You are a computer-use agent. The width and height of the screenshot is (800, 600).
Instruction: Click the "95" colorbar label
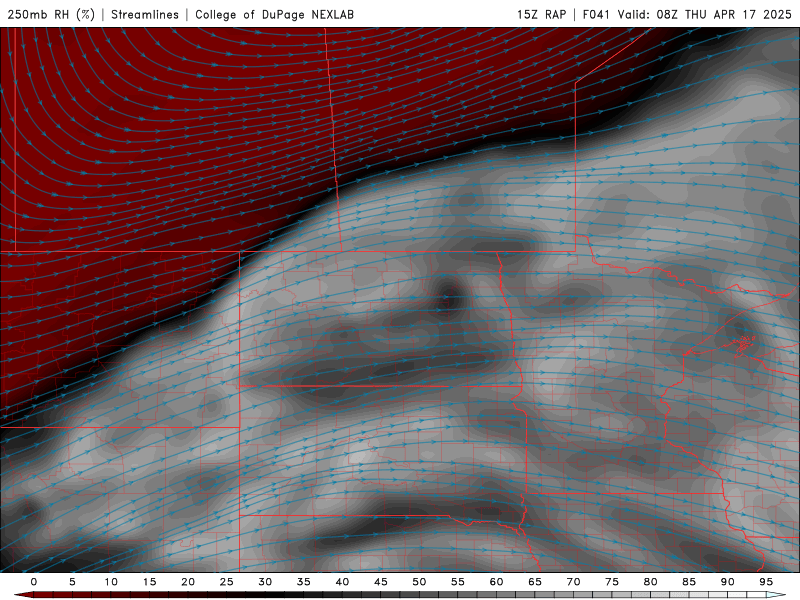(766, 582)
